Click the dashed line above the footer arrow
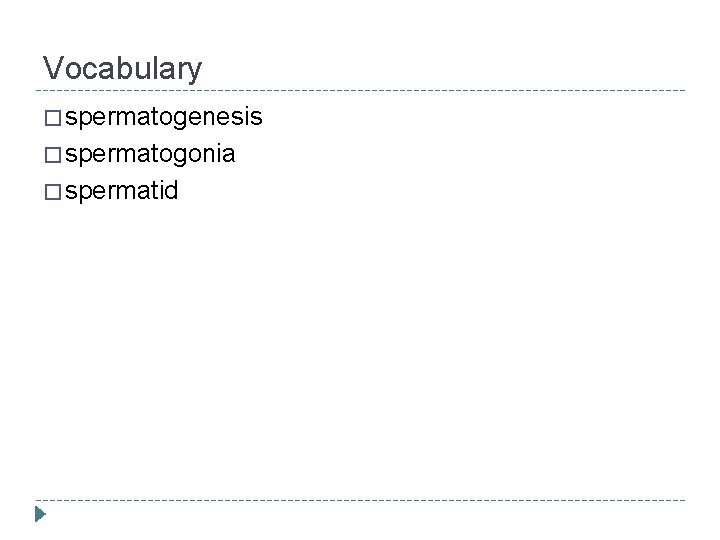Viewport: 720px width, 540px height. click(x=360, y=500)
